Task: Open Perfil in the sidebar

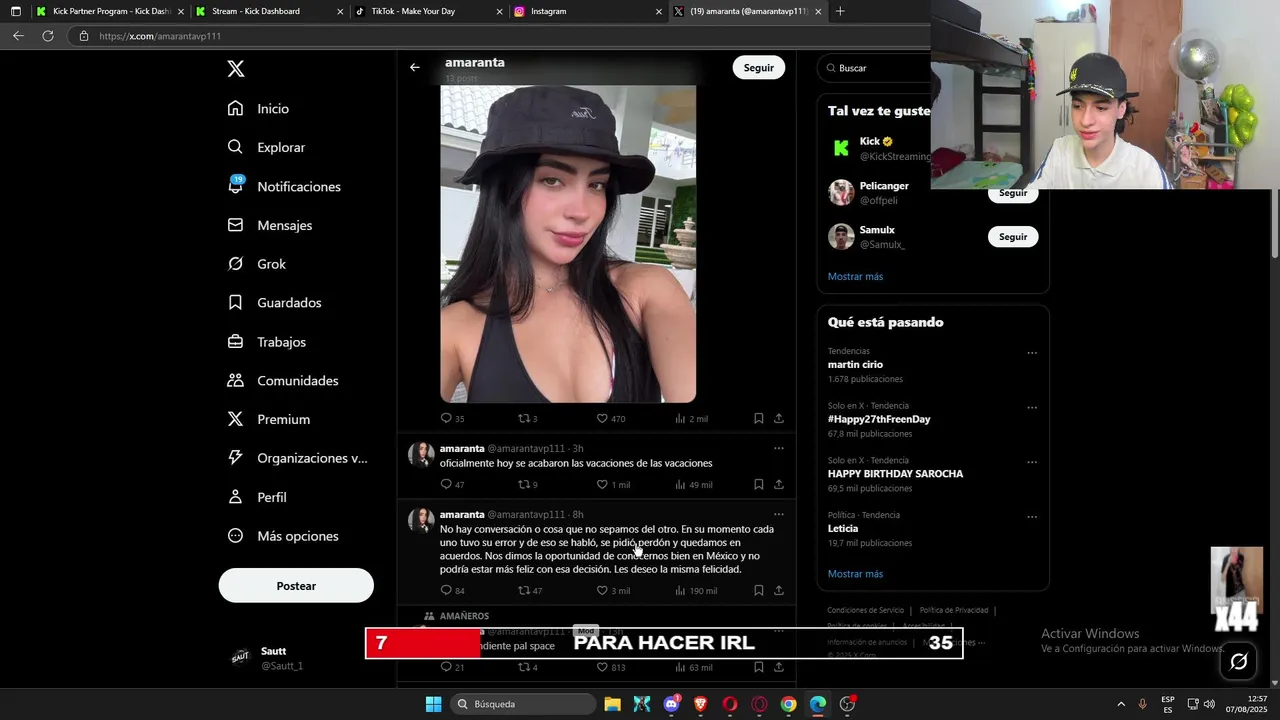Action: pyautogui.click(x=256, y=497)
